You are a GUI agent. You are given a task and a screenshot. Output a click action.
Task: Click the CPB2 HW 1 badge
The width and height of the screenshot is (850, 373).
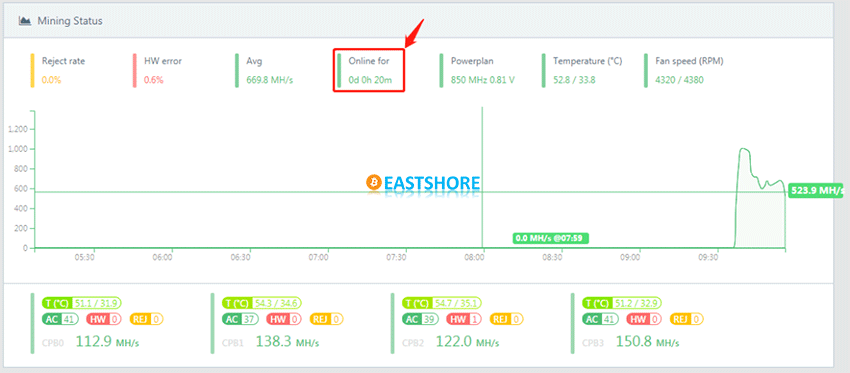click(x=464, y=319)
